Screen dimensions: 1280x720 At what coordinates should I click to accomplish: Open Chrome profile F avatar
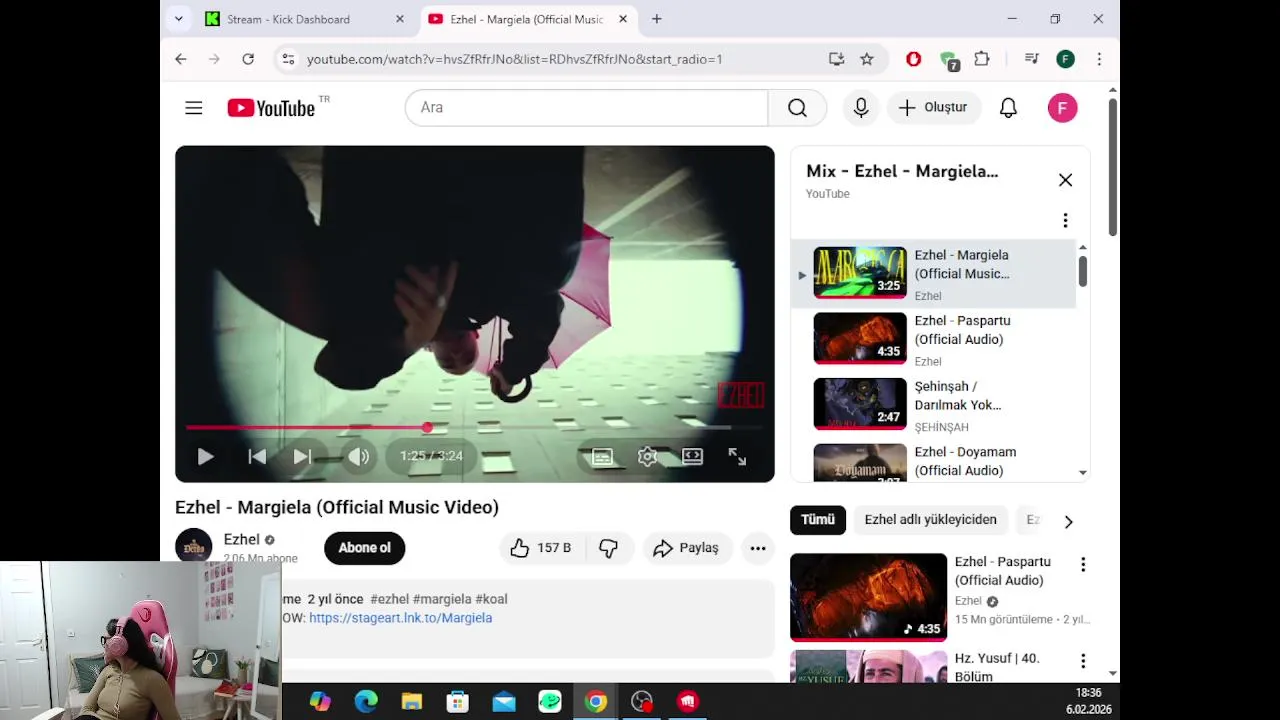pos(1065,59)
